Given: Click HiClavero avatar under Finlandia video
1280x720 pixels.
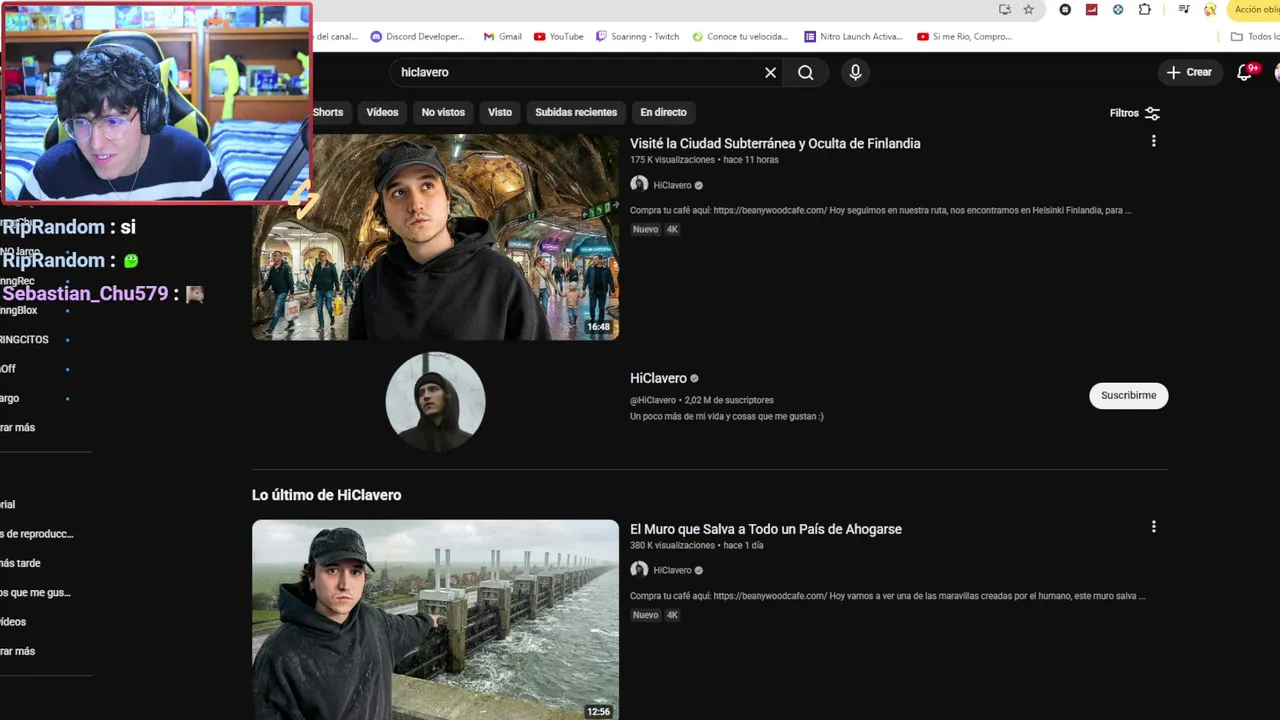Looking at the screenshot, I should pyautogui.click(x=639, y=184).
